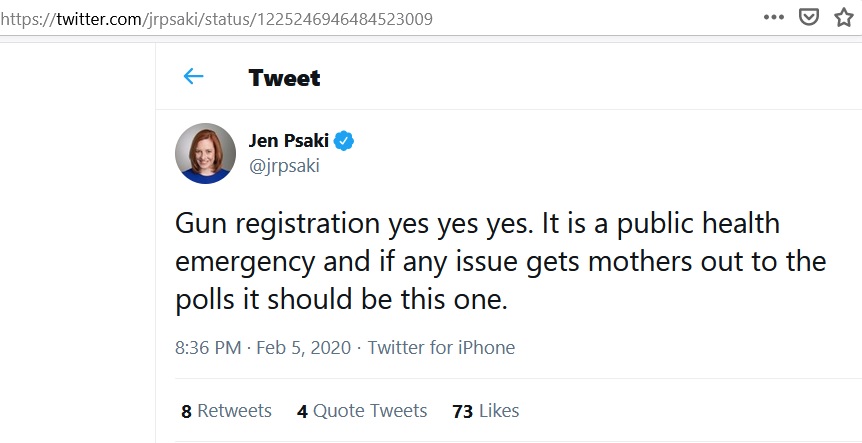Click the blue verified badge

click(344, 141)
